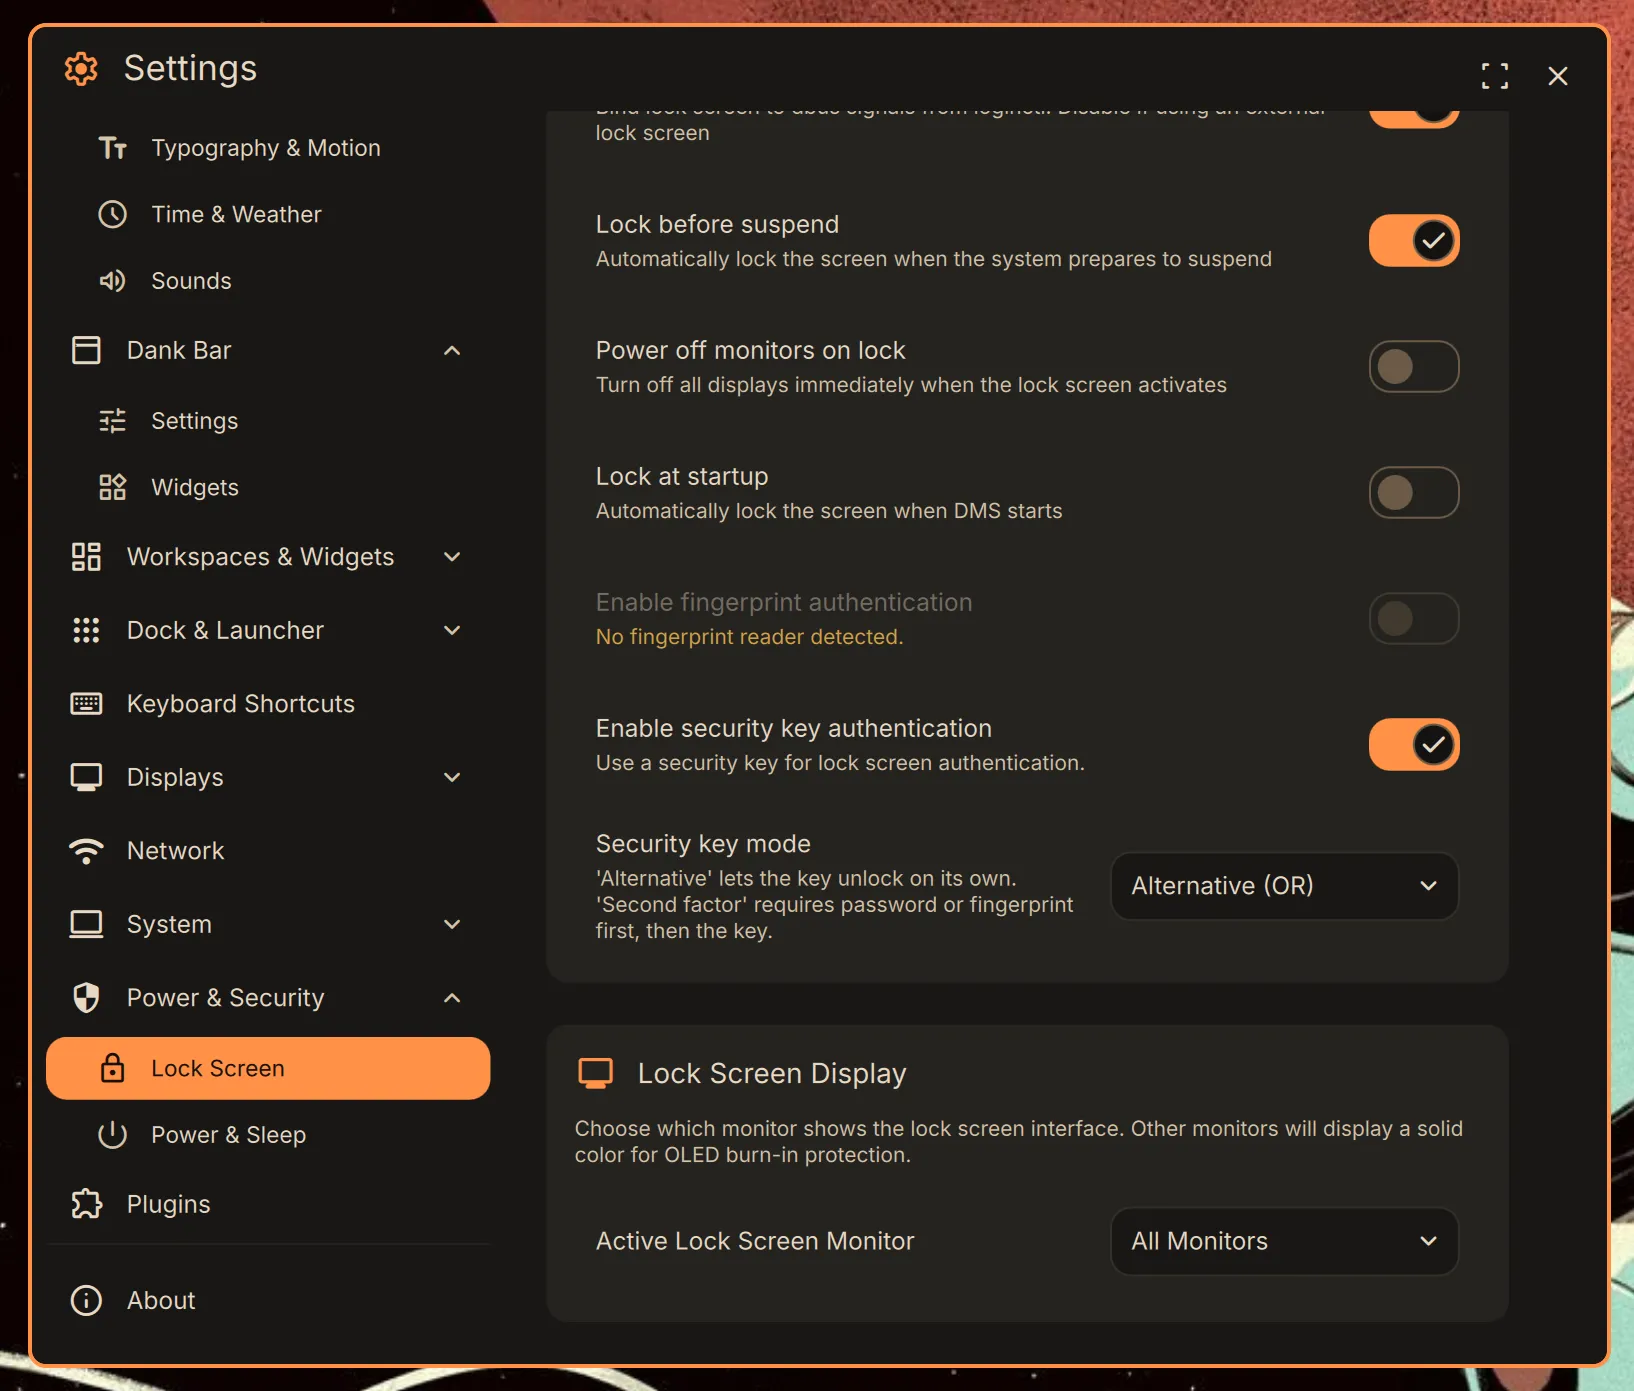Turn on Lock at startup
Screen dimensions: 1634x1391
pos(1413,492)
